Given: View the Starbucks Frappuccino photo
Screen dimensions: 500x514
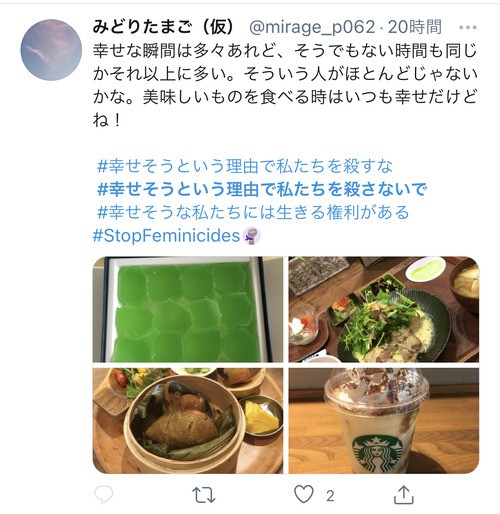Looking at the screenshot, I should (x=384, y=420).
